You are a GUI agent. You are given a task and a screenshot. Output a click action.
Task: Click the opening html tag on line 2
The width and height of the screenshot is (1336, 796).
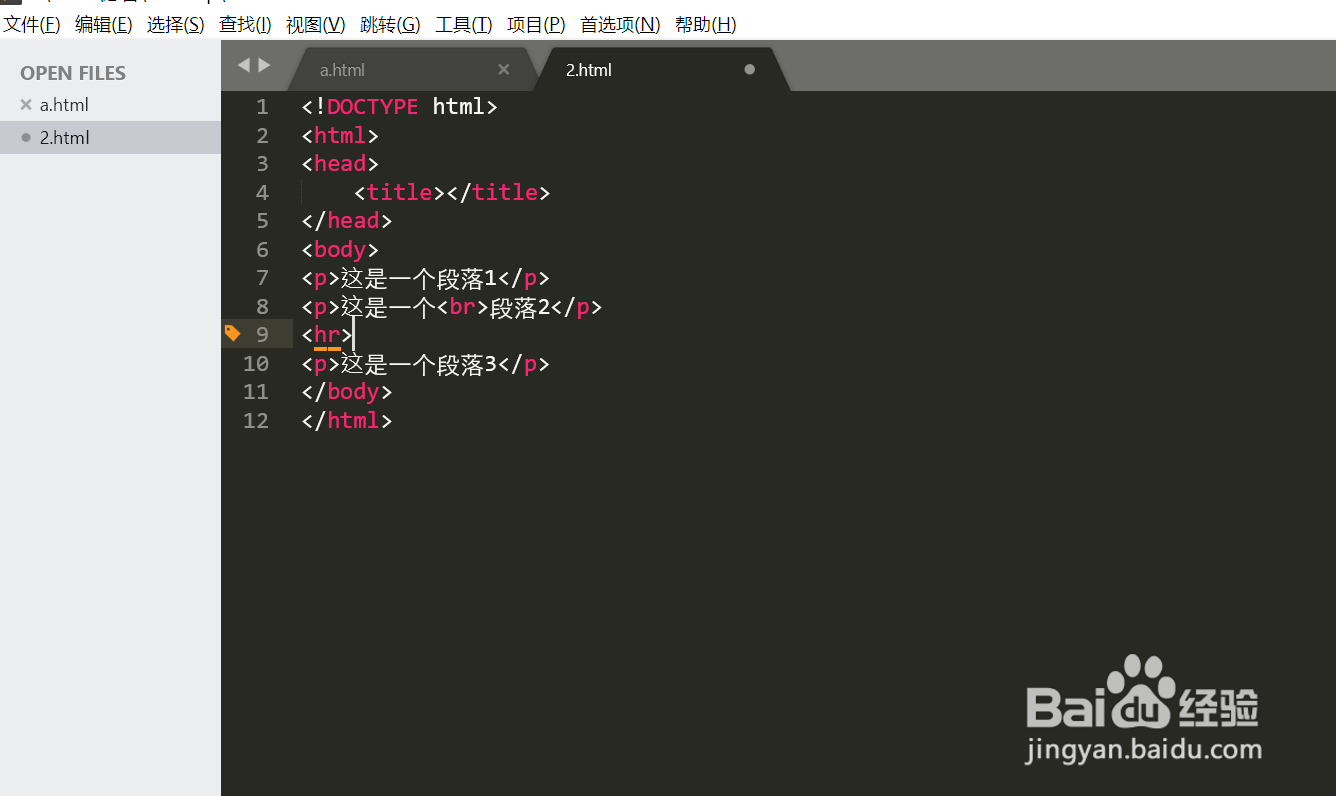pyautogui.click(x=340, y=135)
